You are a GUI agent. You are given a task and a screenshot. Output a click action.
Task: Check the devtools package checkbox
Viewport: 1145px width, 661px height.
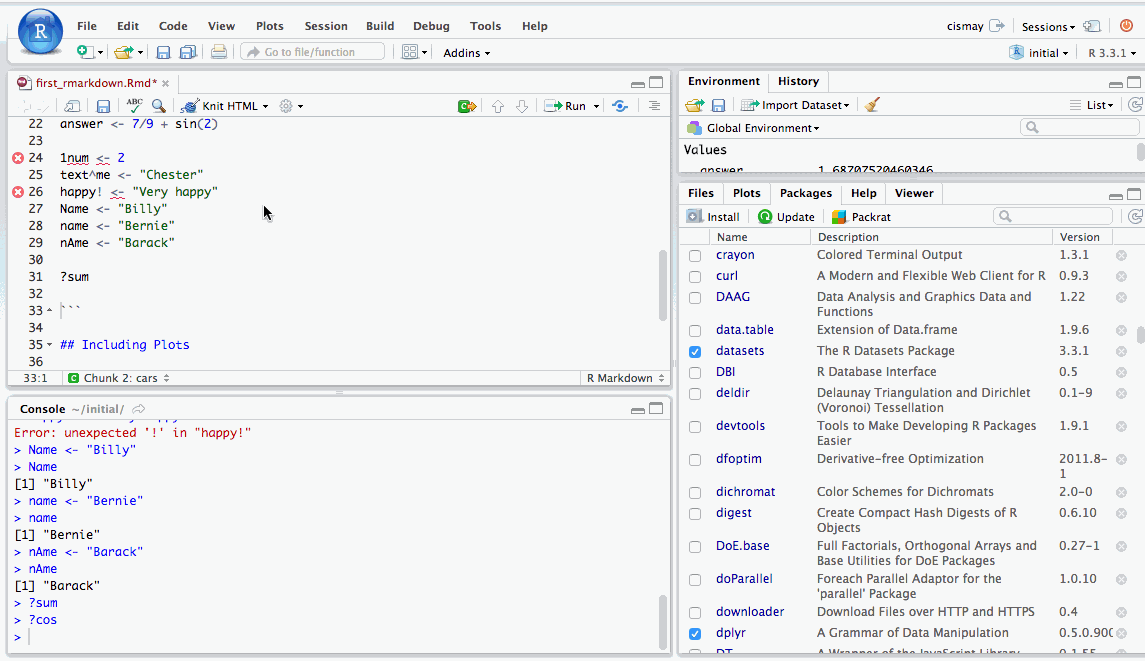[x=695, y=427]
